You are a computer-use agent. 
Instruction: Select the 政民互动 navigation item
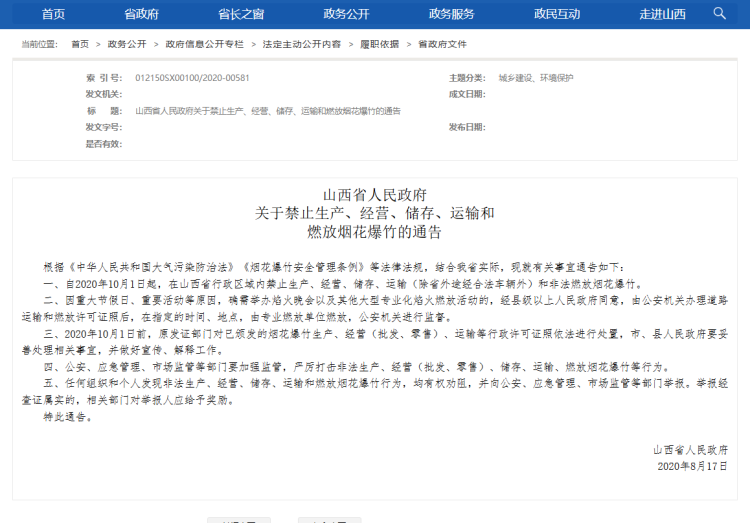click(557, 14)
